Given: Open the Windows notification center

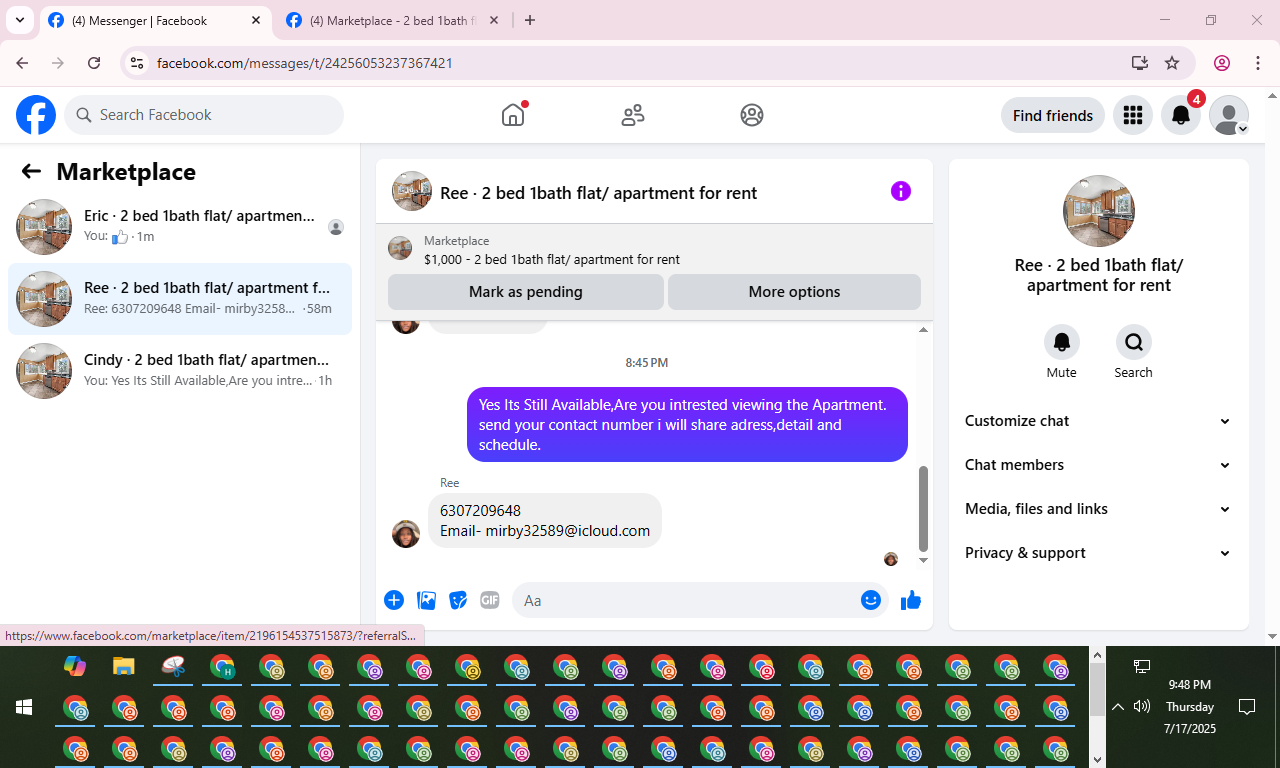Looking at the screenshot, I should click(1247, 707).
